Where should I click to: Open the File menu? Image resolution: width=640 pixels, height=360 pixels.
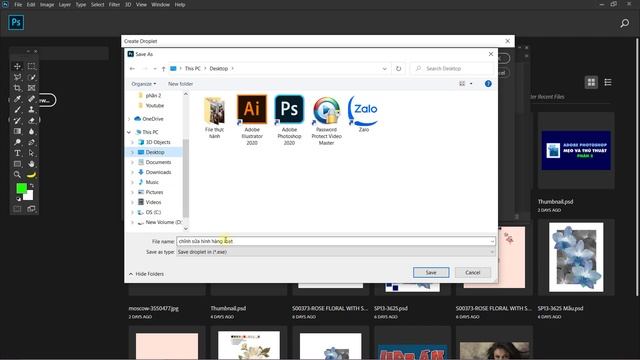coord(18,4)
